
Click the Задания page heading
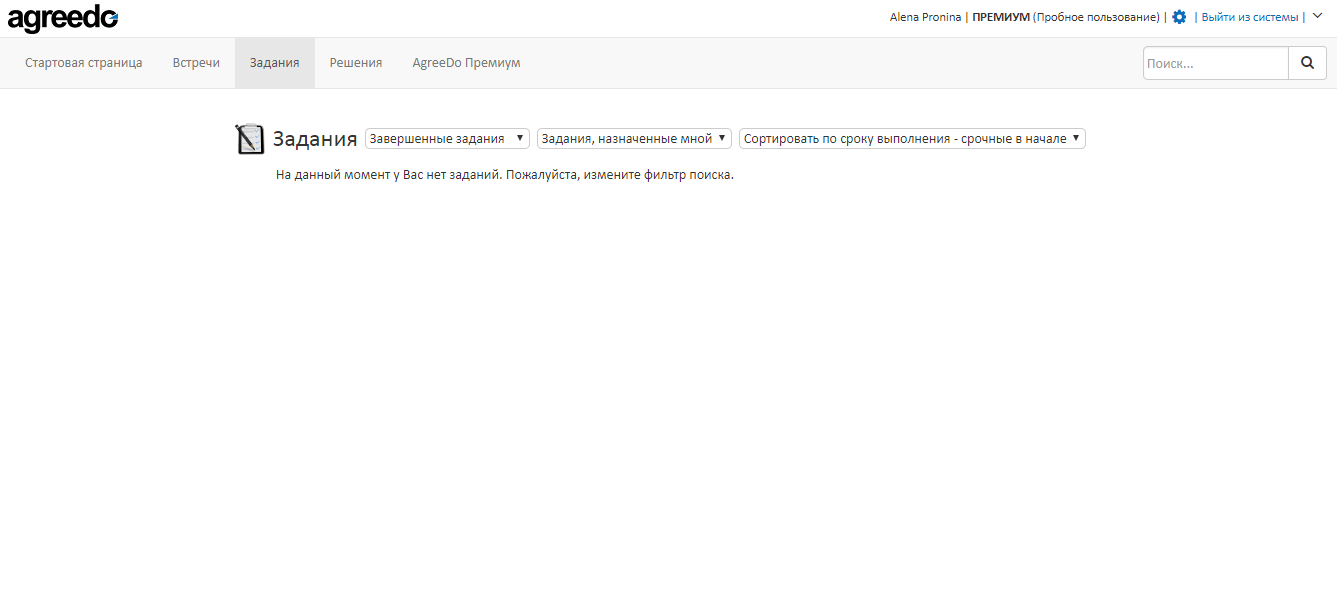[317, 138]
